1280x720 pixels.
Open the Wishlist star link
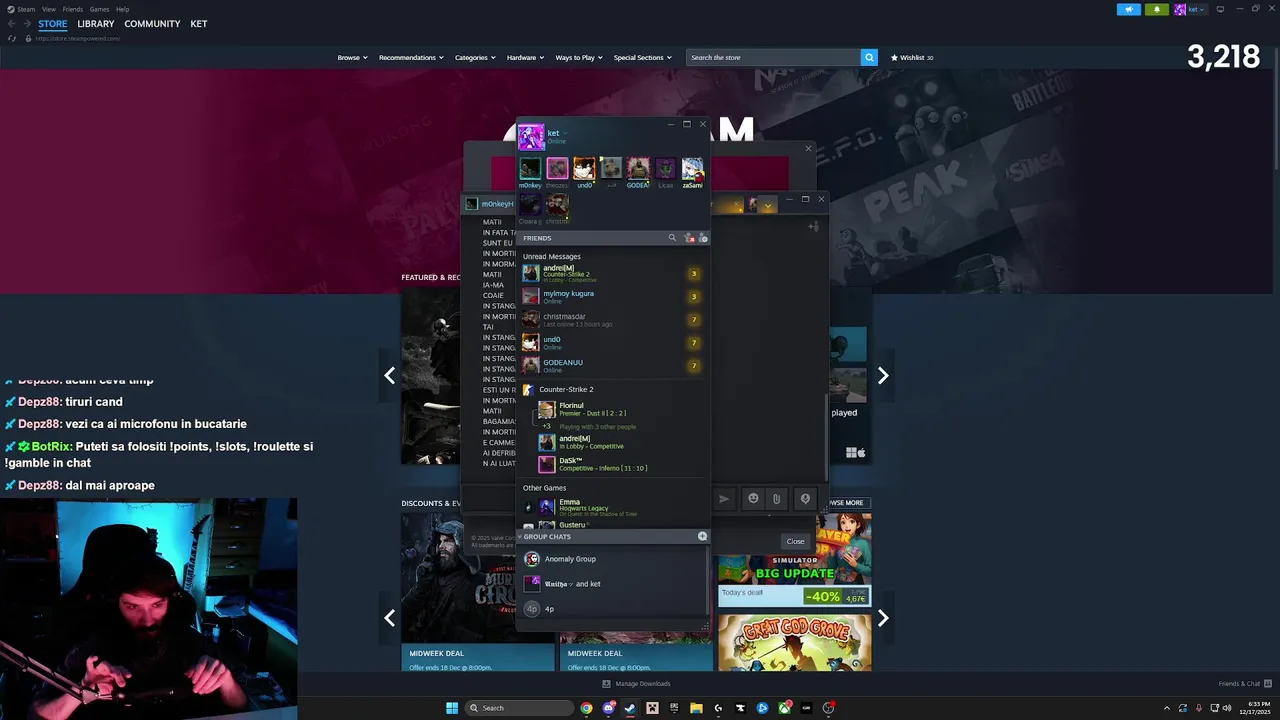[912, 57]
